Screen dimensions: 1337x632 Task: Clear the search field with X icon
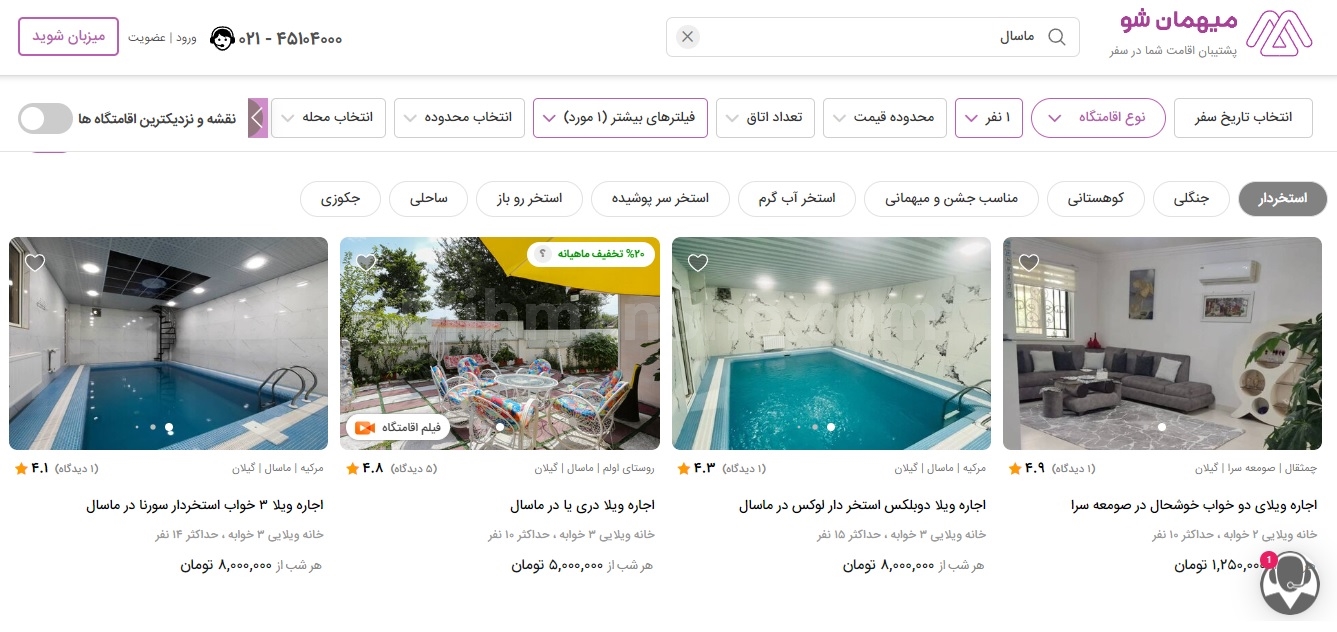(x=687, y=37)
